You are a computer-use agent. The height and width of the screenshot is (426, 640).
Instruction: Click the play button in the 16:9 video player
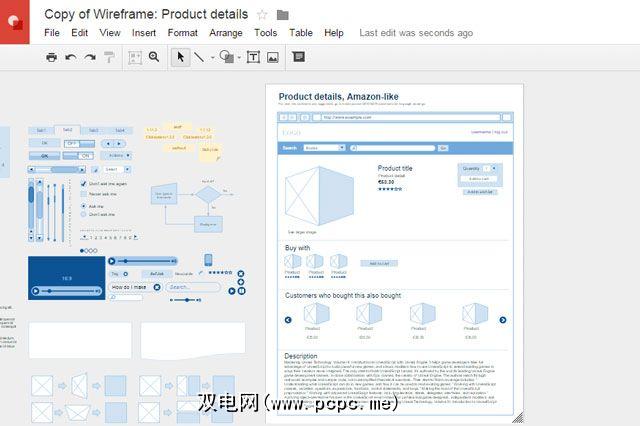36,291
